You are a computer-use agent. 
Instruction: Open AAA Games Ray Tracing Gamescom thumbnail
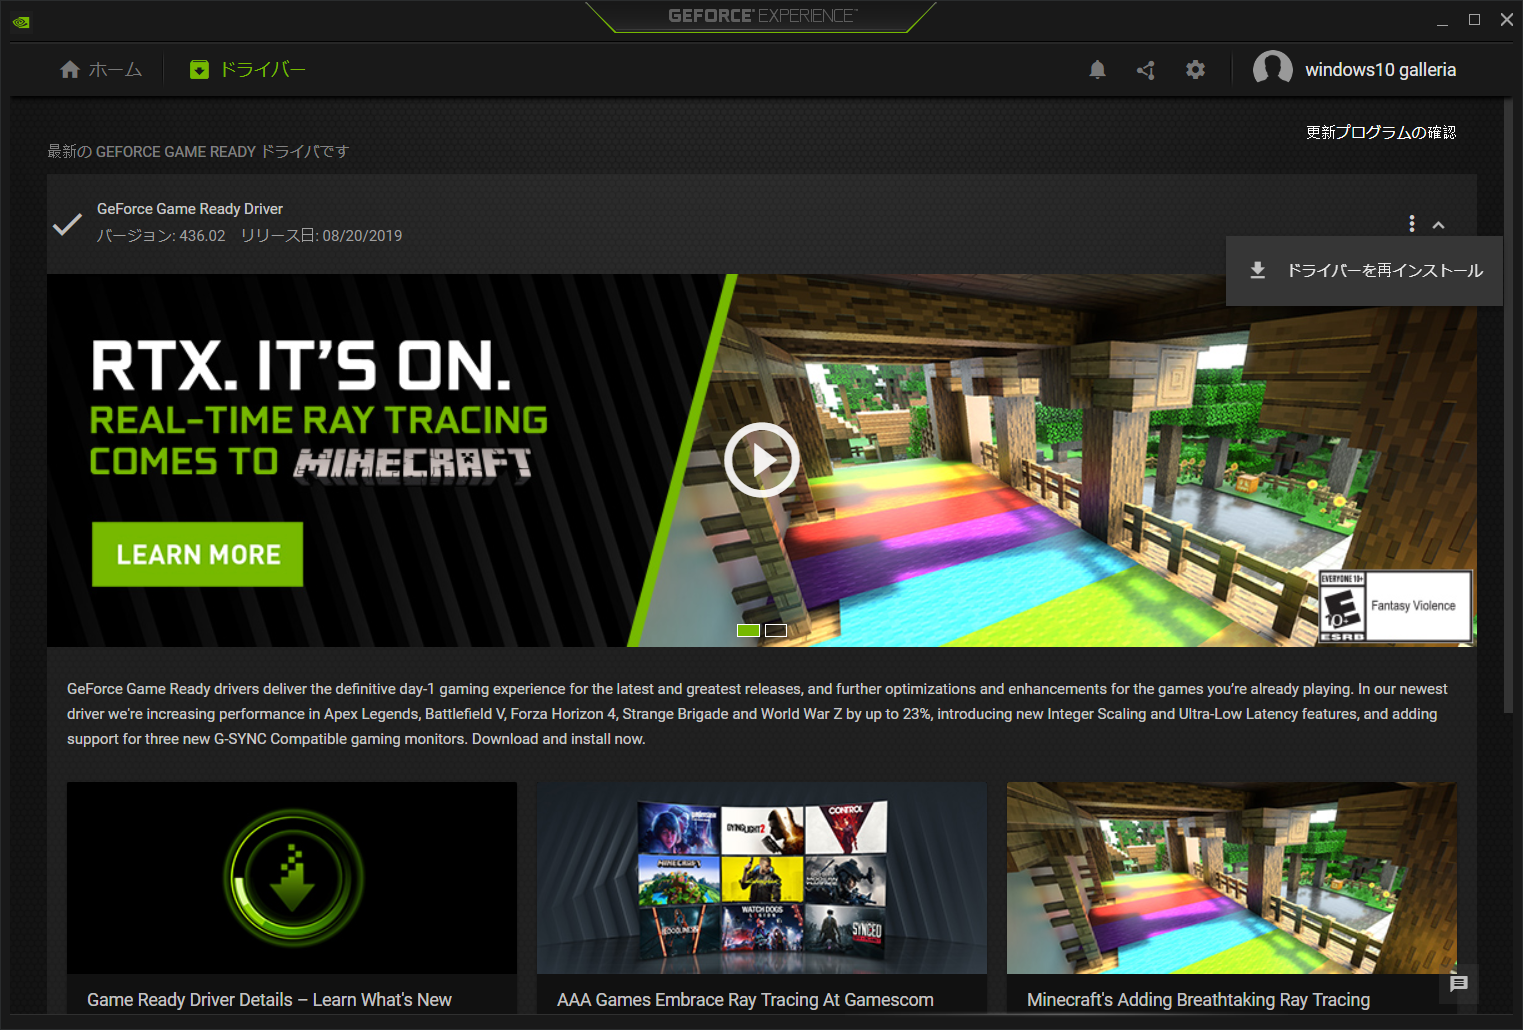tap(762, 878)
